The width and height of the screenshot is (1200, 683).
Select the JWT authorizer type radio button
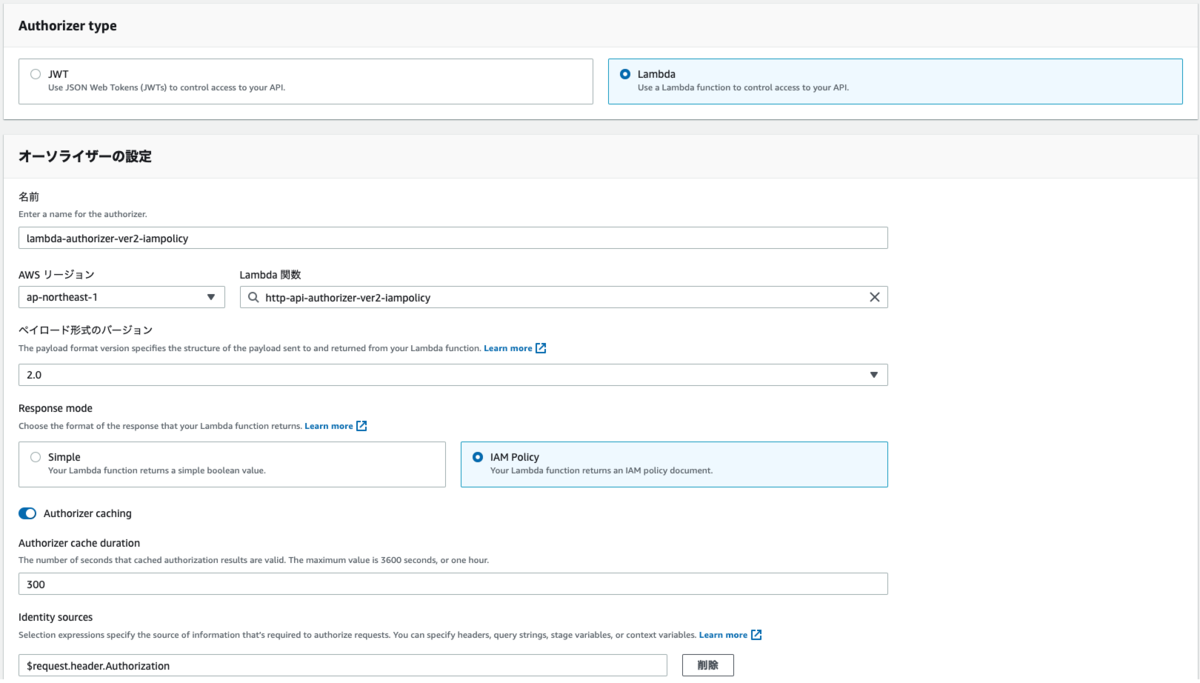click(36, 74)
